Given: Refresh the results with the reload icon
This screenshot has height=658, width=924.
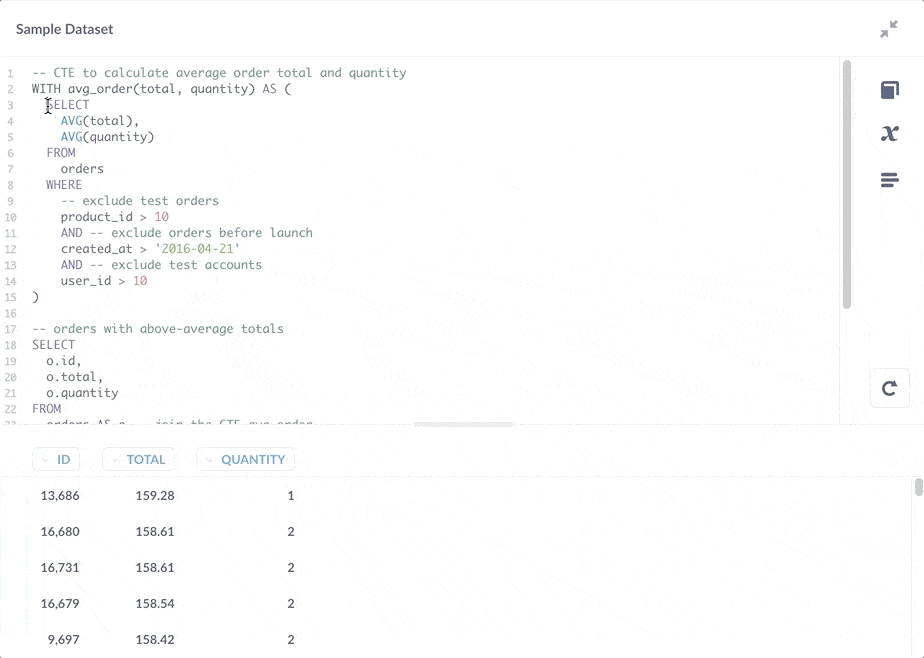Looking at the screenshot, I should click(890, 388).
